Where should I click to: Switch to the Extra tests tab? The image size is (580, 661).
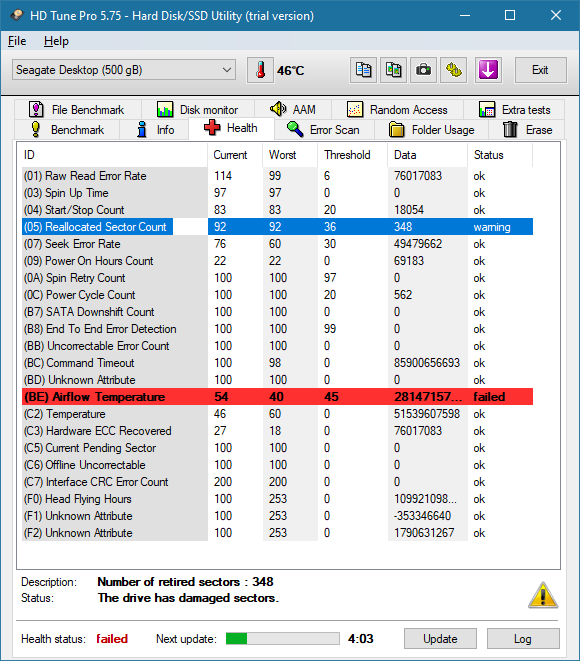coord(514,110)
